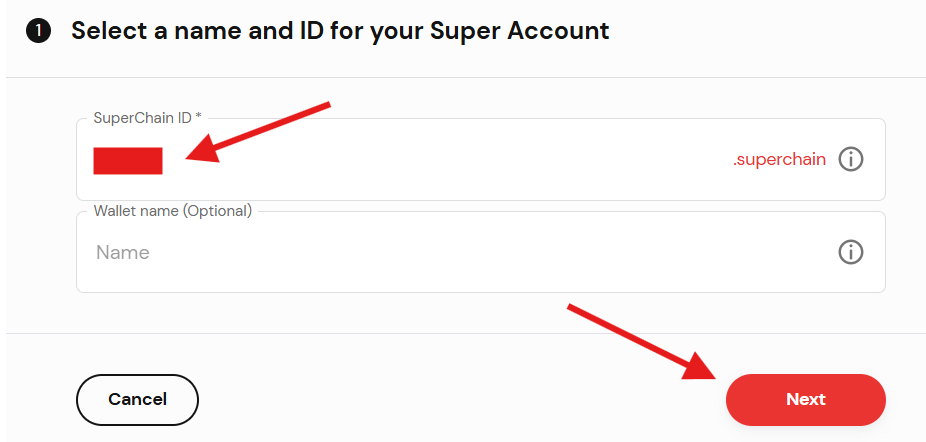Click the 'Next' text label

[806, 399]
